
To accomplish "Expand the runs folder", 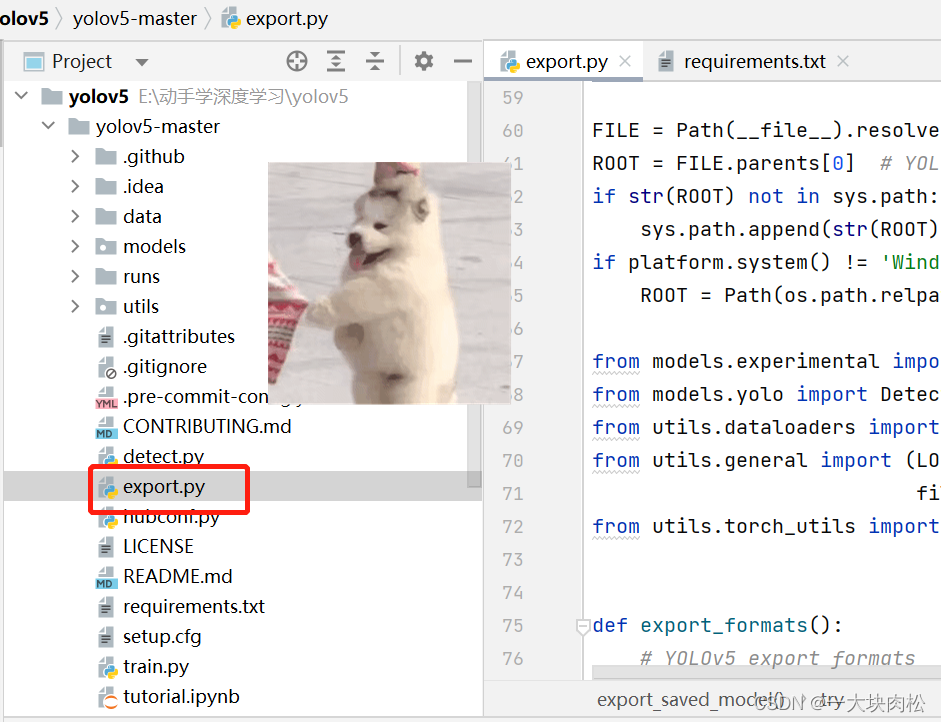I will pos(75,276).
